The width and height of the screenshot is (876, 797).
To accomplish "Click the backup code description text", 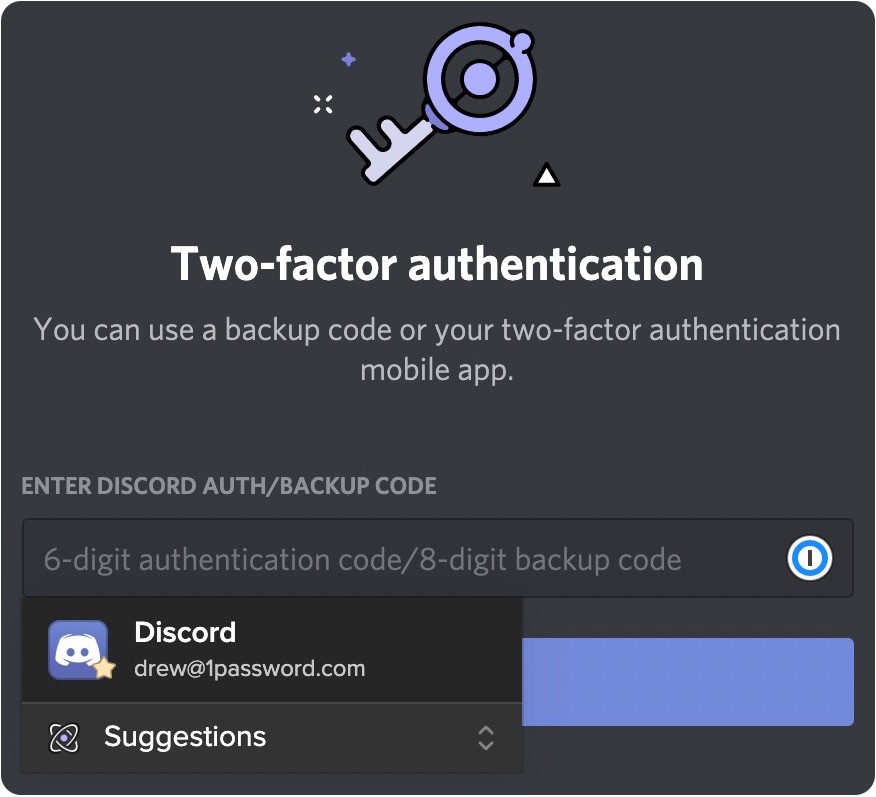I will (x=437, y=350).
